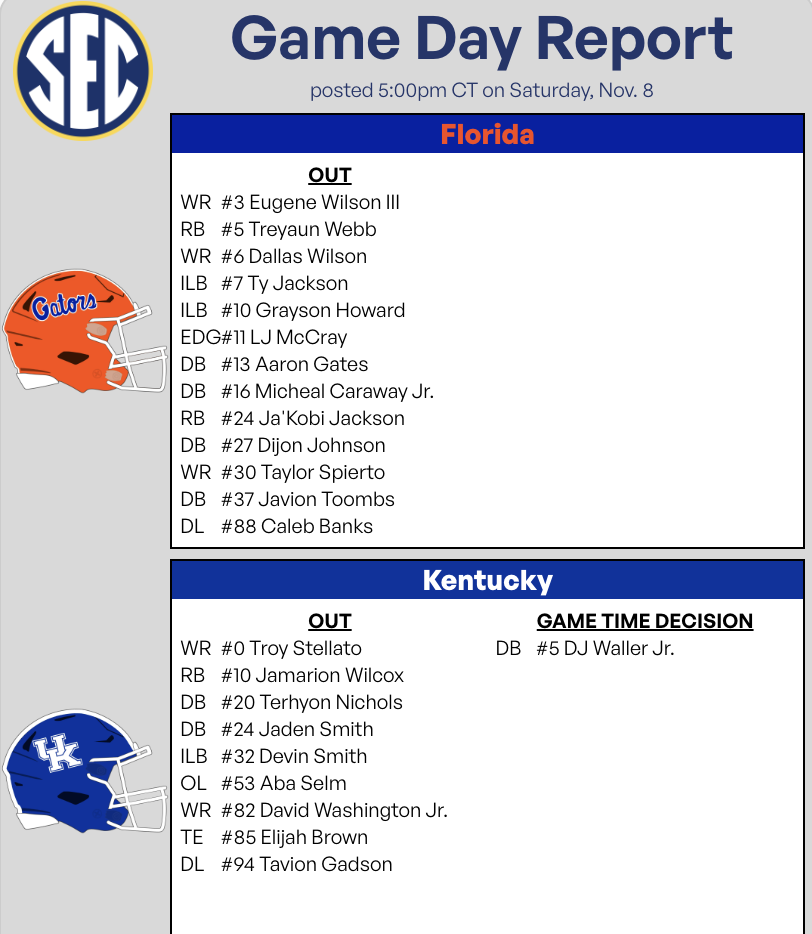812x934 pixels.
Task: Click the LJ McCray entry
Action: (296, 337)
